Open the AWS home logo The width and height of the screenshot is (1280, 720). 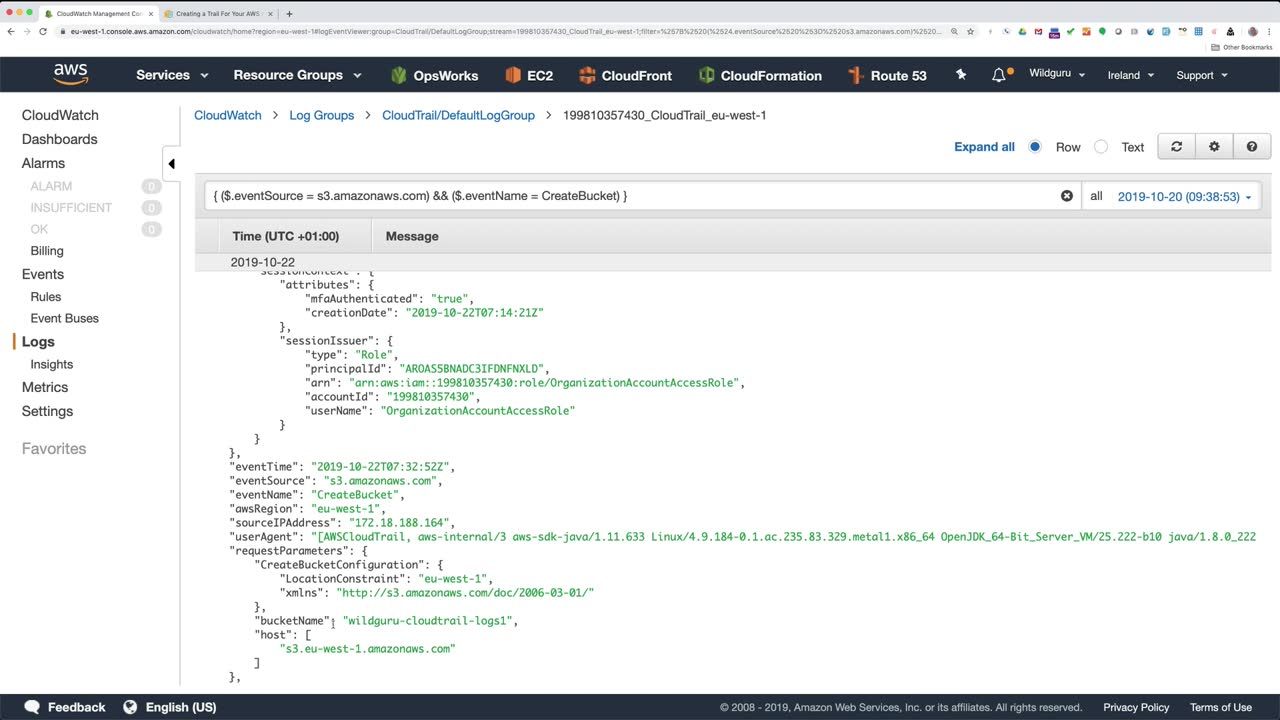point(71,75)
